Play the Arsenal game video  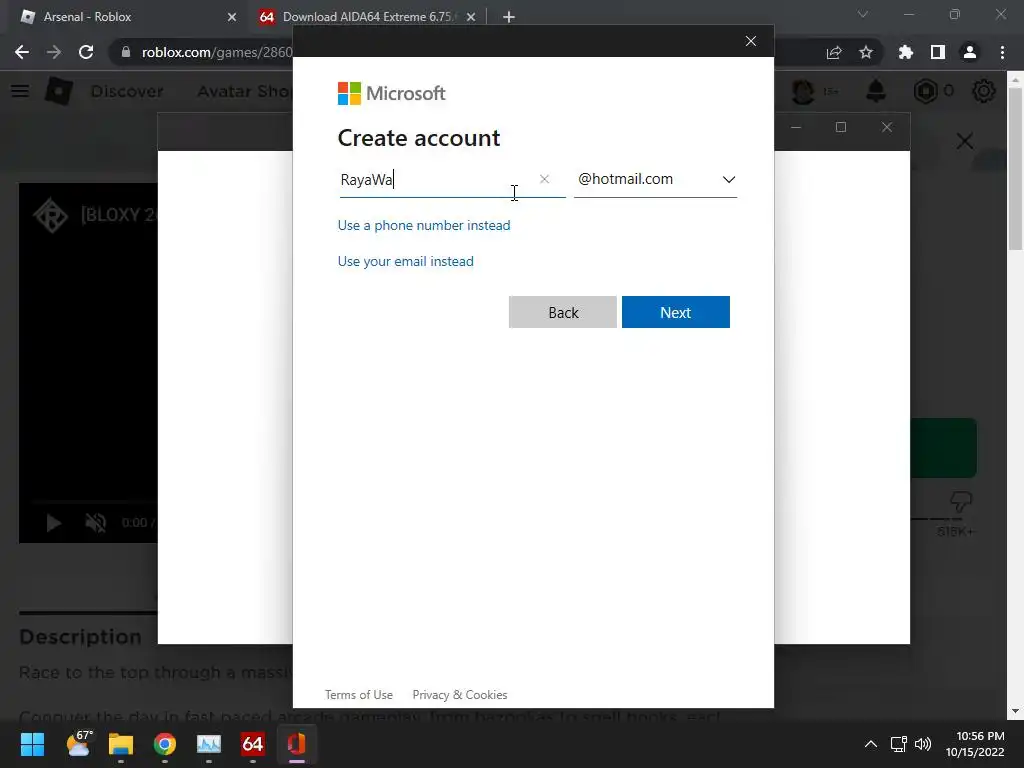(54, 522)
